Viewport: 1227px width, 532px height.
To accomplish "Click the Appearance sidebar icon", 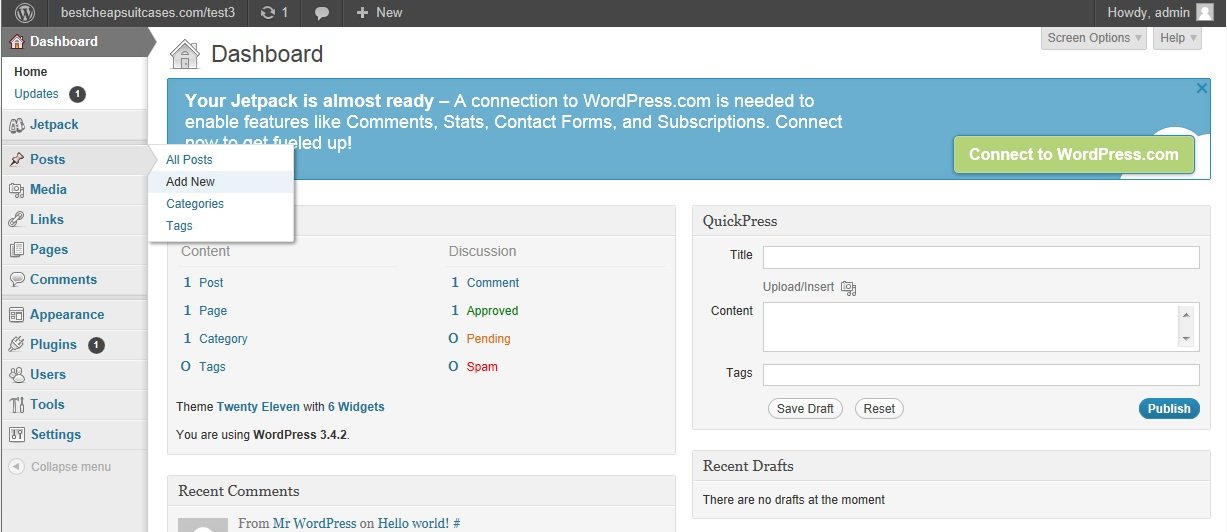I will [x=16, y=315].
